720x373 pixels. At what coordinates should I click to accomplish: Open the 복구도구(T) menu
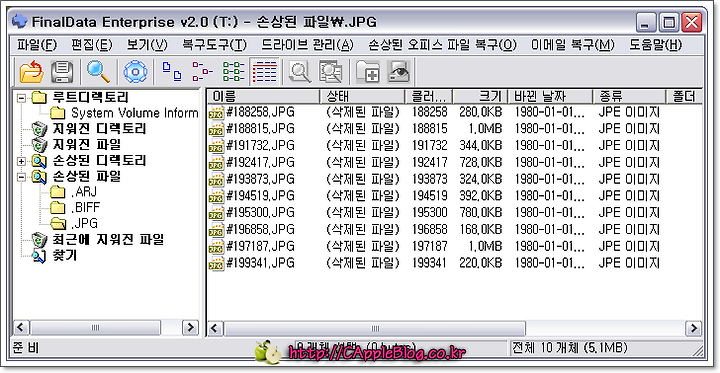(x=214, y=45)
